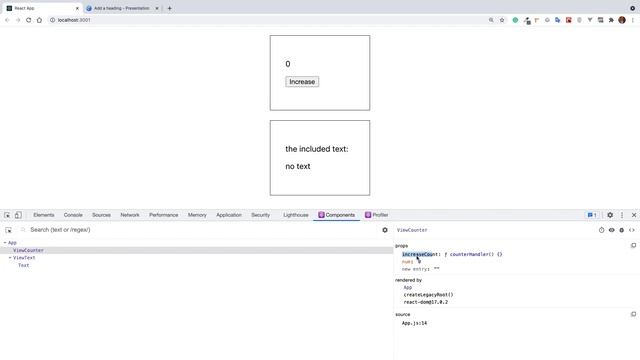Open the browser home page
Screen dimensions: 640x360
(39, 20)
